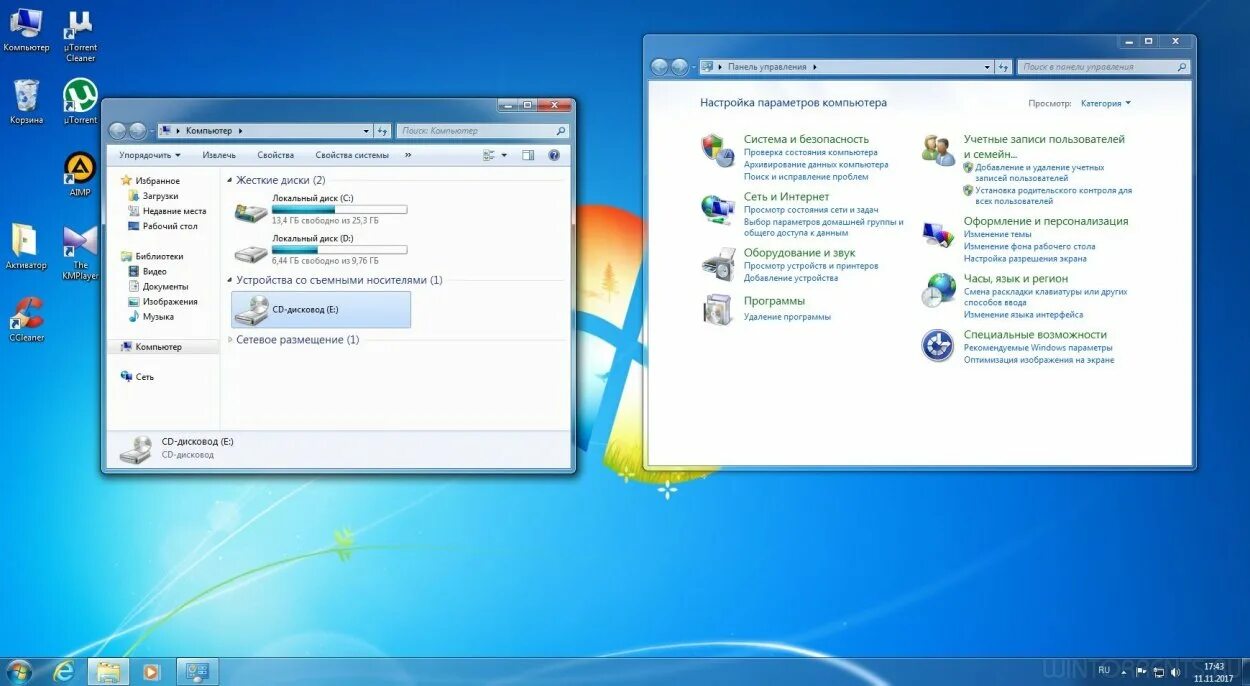Expand Explorer address bar history dropdown
The image size is (1250, 686).
365,131
